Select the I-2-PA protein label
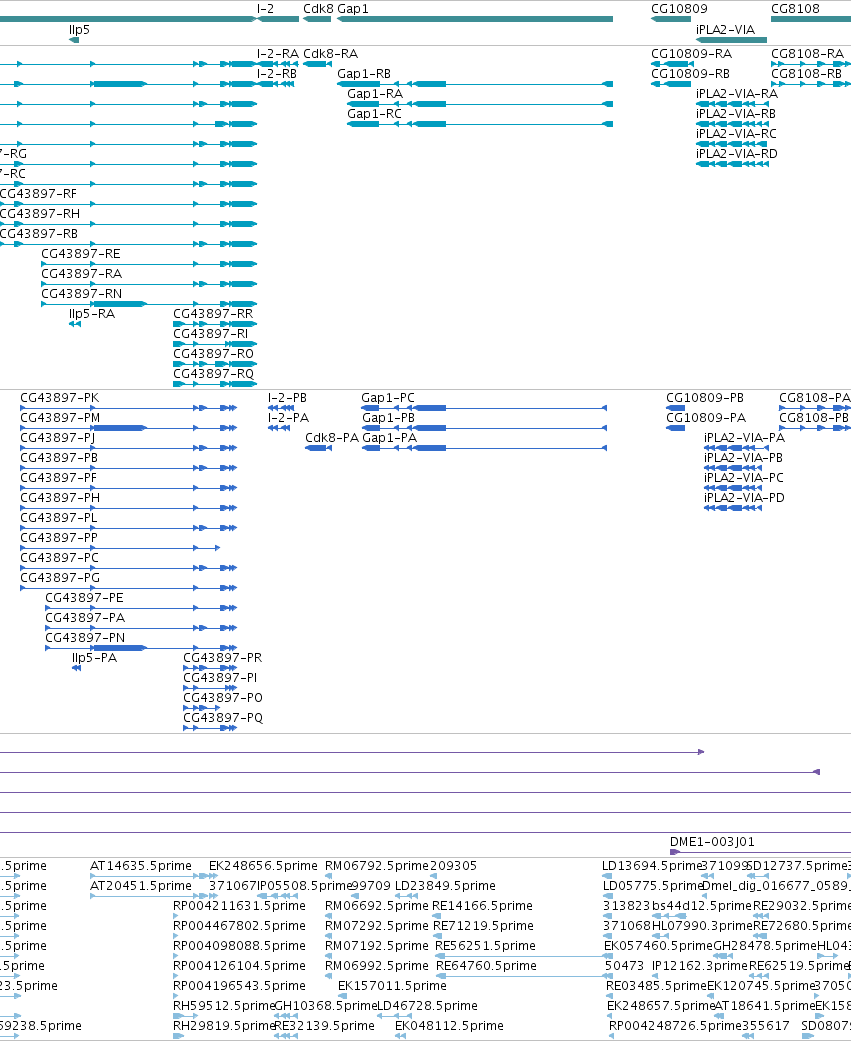Image resolution: width=851 pixels, height=1041 pixels. (288, 418)
